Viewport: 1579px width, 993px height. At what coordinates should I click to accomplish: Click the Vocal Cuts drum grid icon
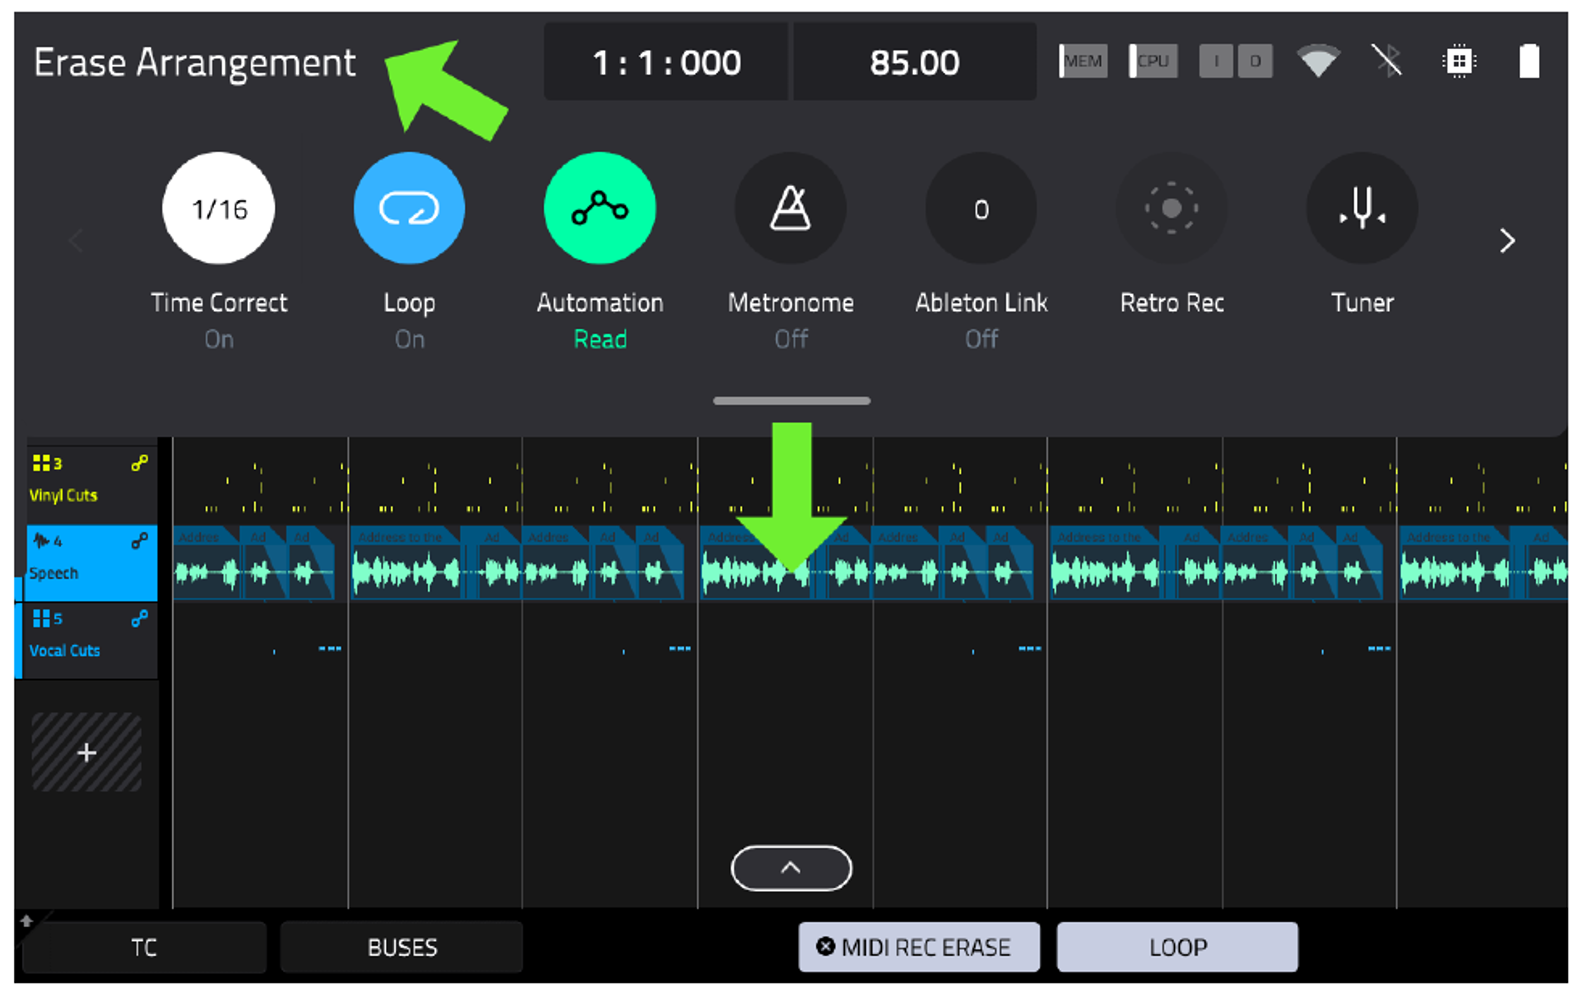pos(41,618)
